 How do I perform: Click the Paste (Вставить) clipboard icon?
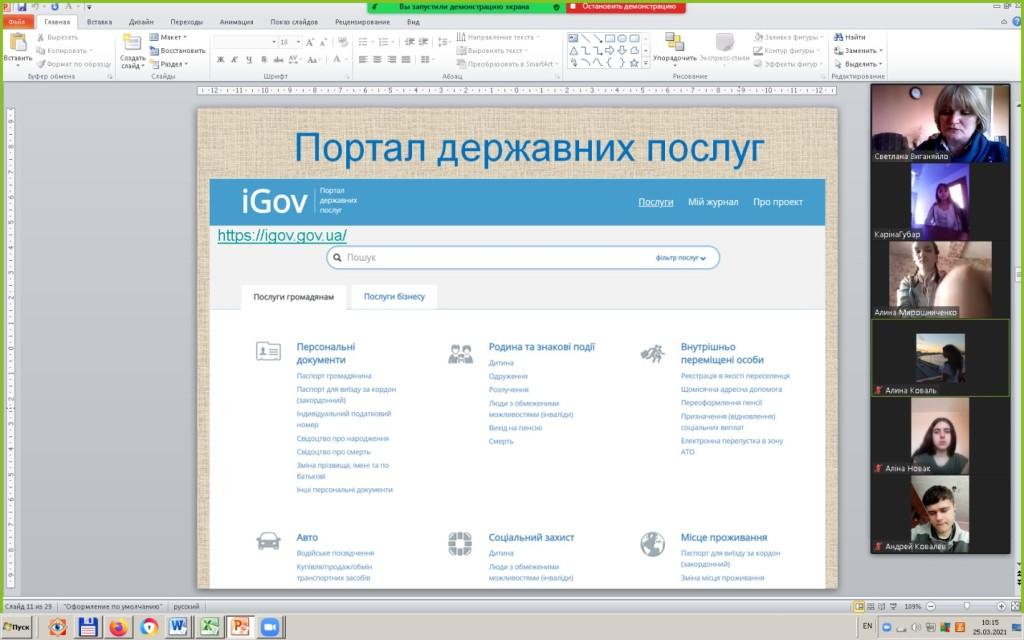pos(17,44)
